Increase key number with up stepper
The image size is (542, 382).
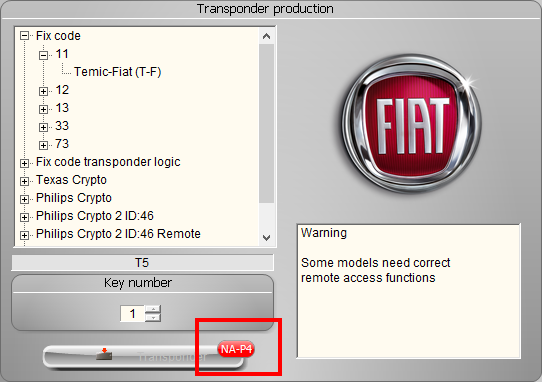153,309
